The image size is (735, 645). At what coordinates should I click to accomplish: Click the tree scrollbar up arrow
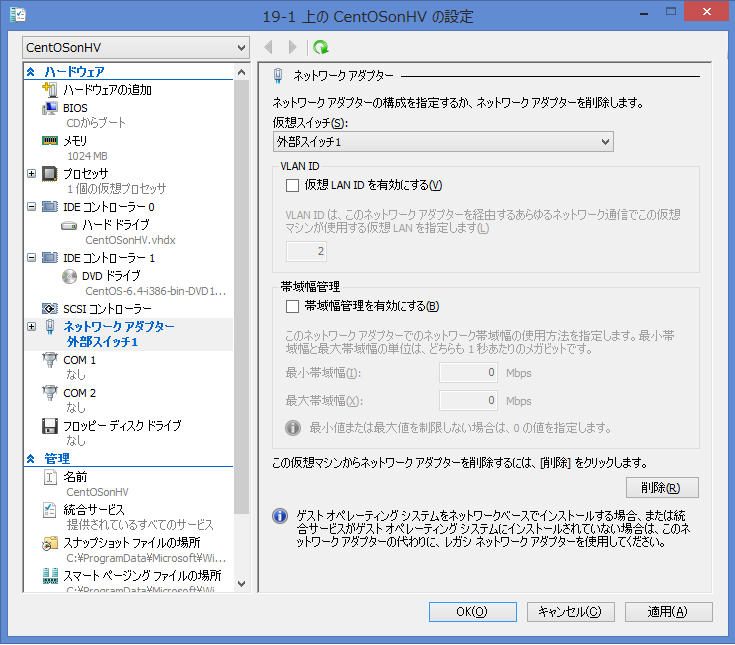click(241, 72)
